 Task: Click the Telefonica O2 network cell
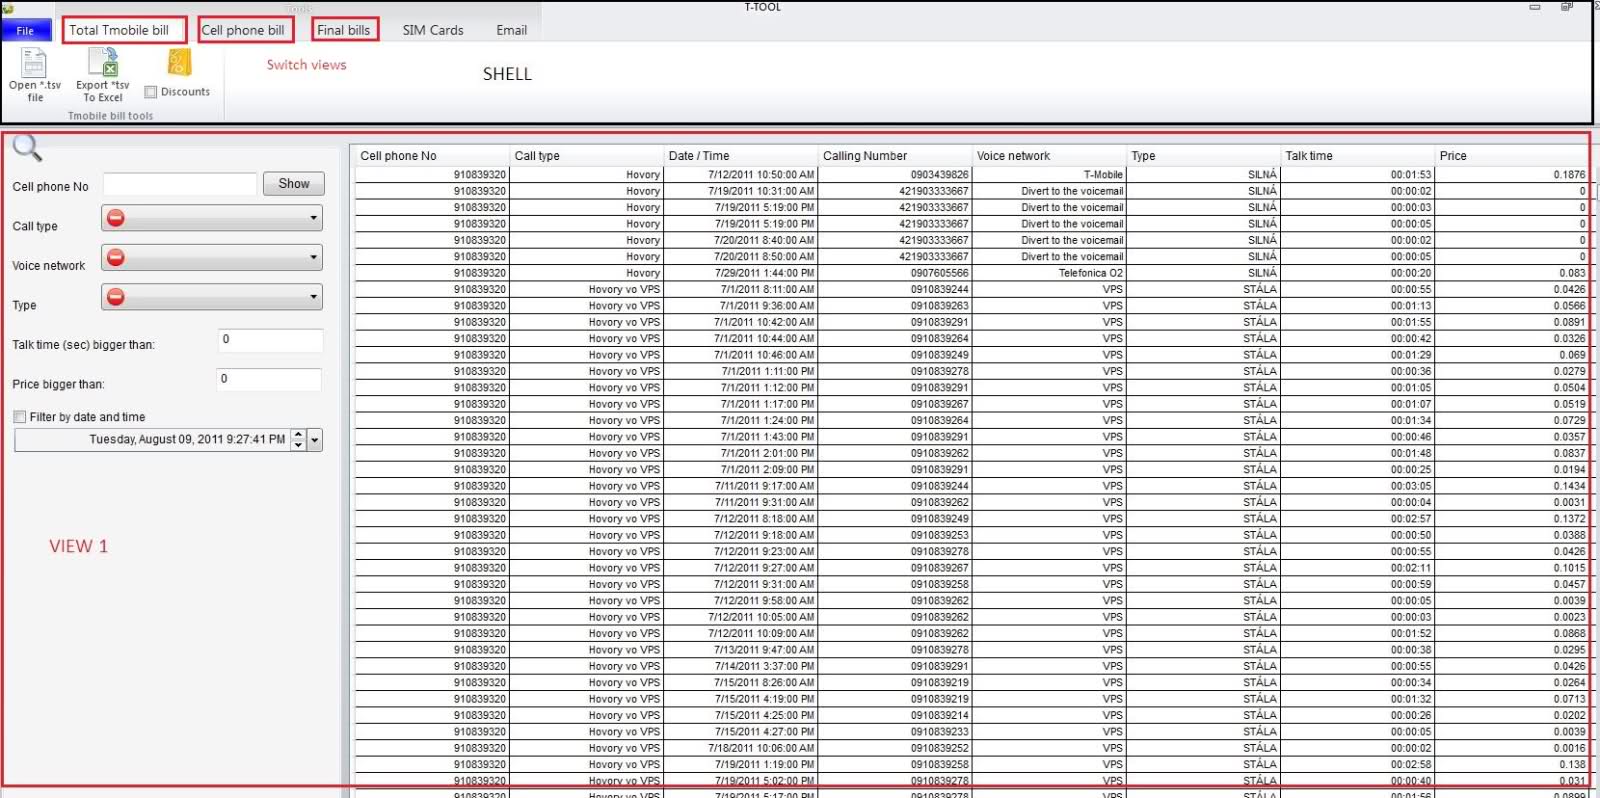(1049, 273)
